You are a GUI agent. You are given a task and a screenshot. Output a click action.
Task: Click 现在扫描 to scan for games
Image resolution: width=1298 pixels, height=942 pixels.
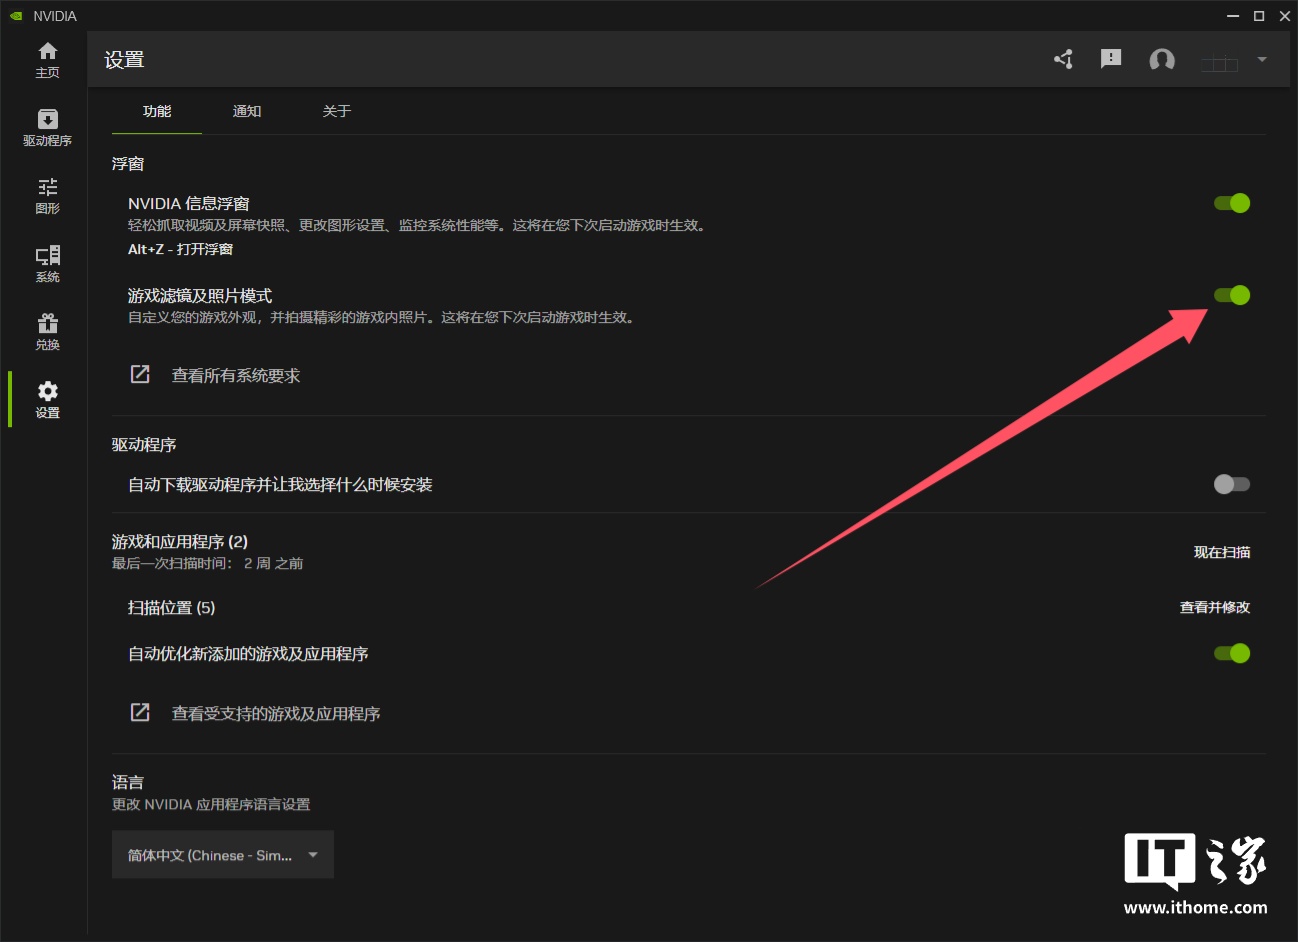pyautogui.click(x=1221, y=552)
